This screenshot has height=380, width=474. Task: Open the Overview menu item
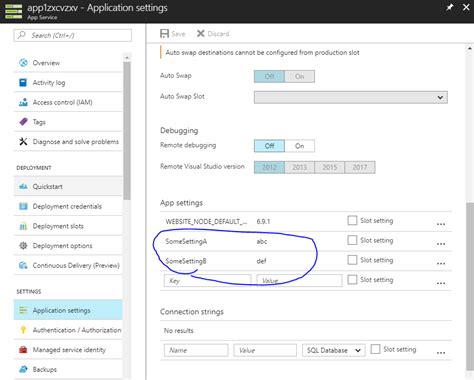(x=68, y=63)
